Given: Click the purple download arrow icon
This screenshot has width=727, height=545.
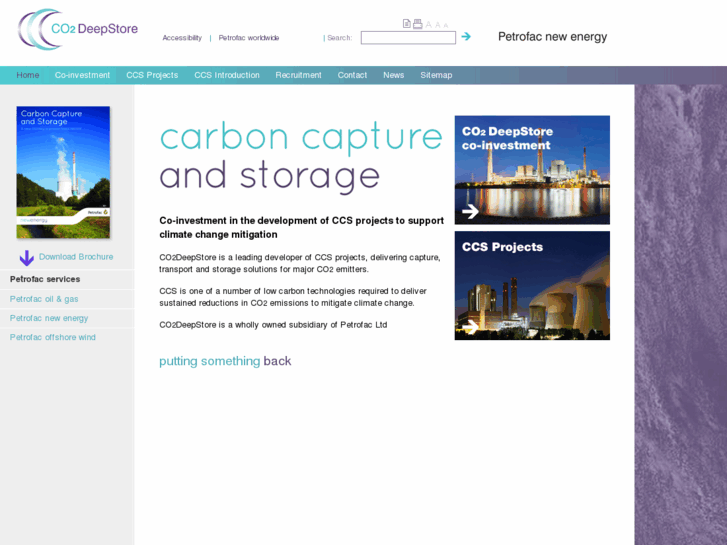Looking at the screenshot, I should (27, 258).
